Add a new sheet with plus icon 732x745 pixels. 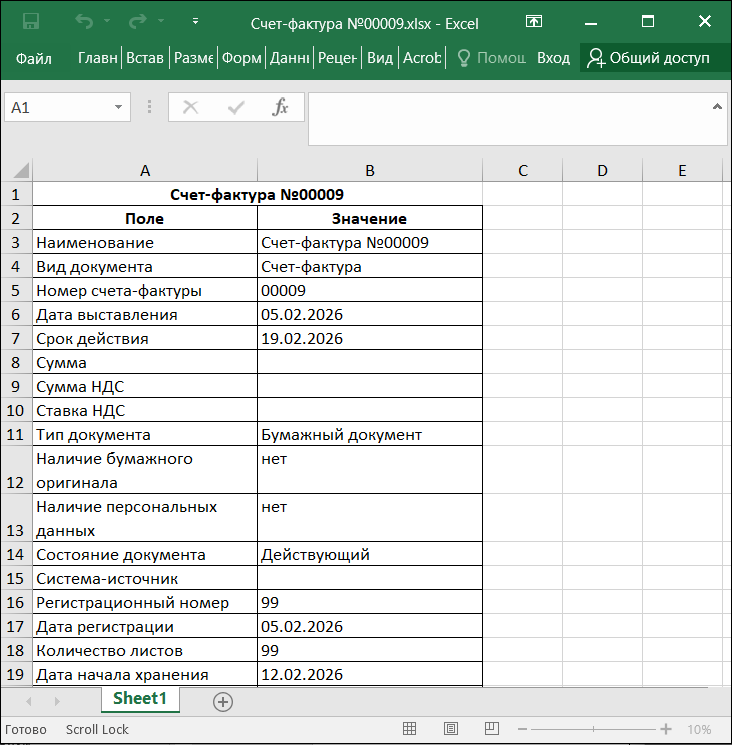[x=223, y=702]
